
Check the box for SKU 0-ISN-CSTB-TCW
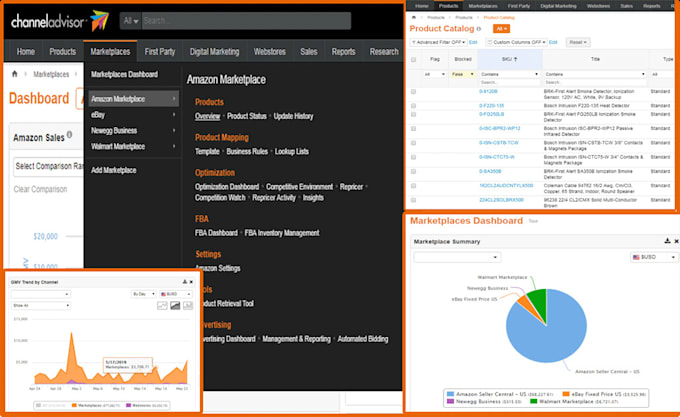[x=413, y=143]
